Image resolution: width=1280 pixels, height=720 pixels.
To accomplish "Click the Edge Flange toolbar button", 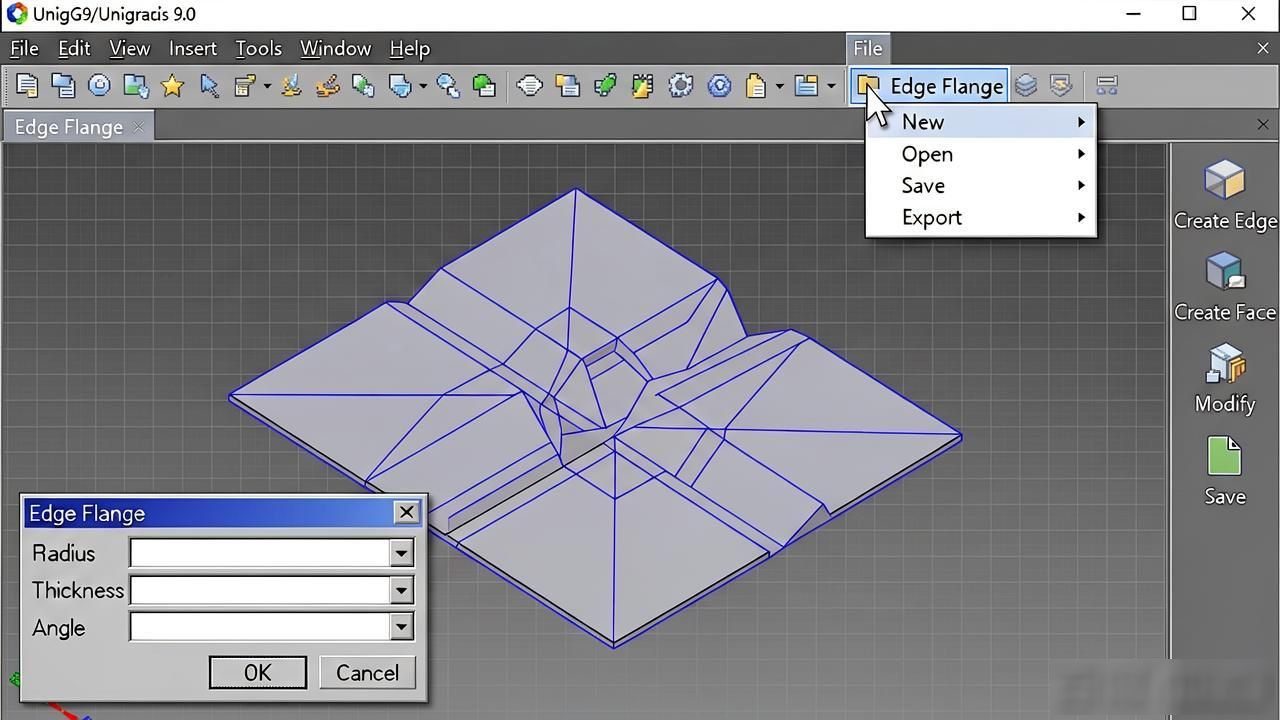I will coord(930,86).
